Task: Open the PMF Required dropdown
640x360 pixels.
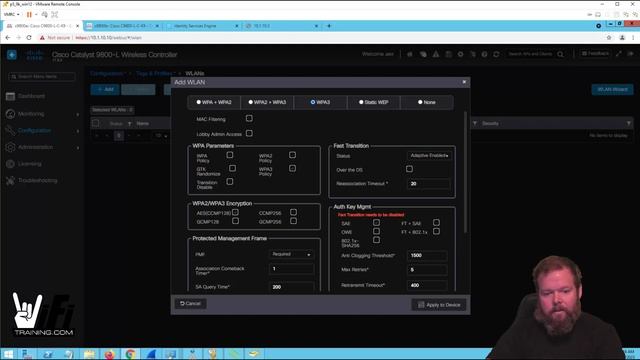Action: 291,254
